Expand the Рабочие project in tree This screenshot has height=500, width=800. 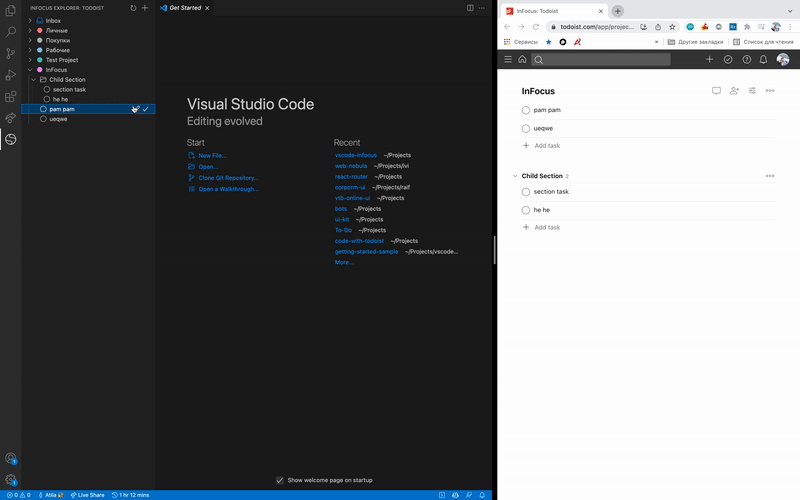(x=30, y=50)
